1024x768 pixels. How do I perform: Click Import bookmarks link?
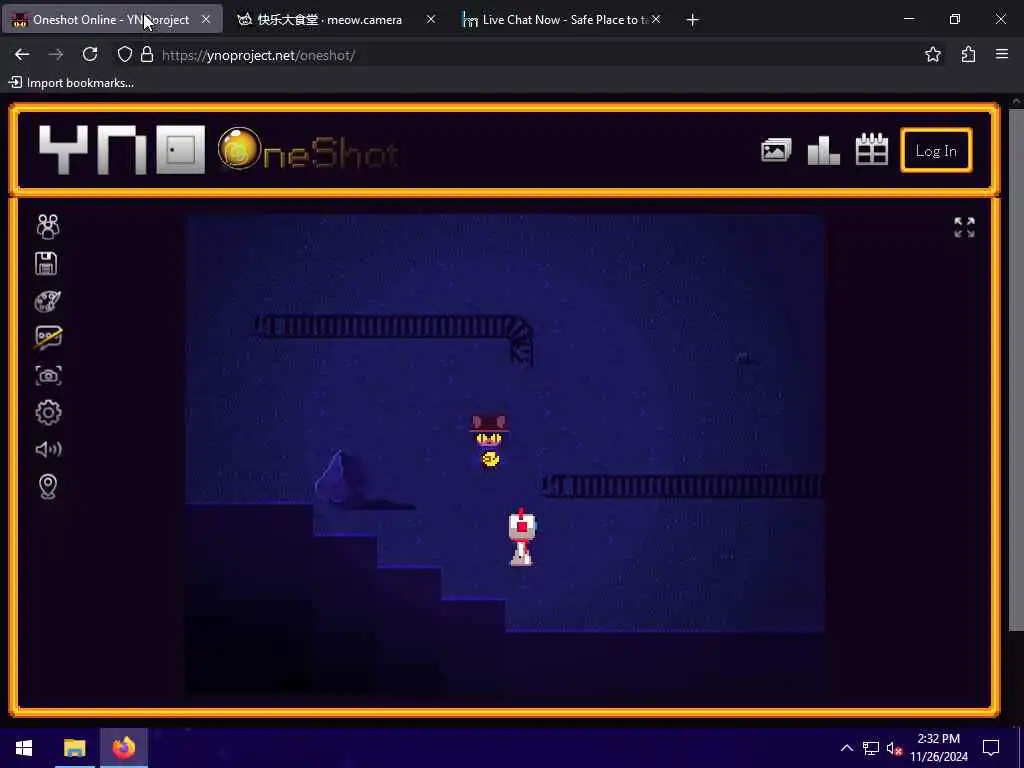[x=71, y=83]
